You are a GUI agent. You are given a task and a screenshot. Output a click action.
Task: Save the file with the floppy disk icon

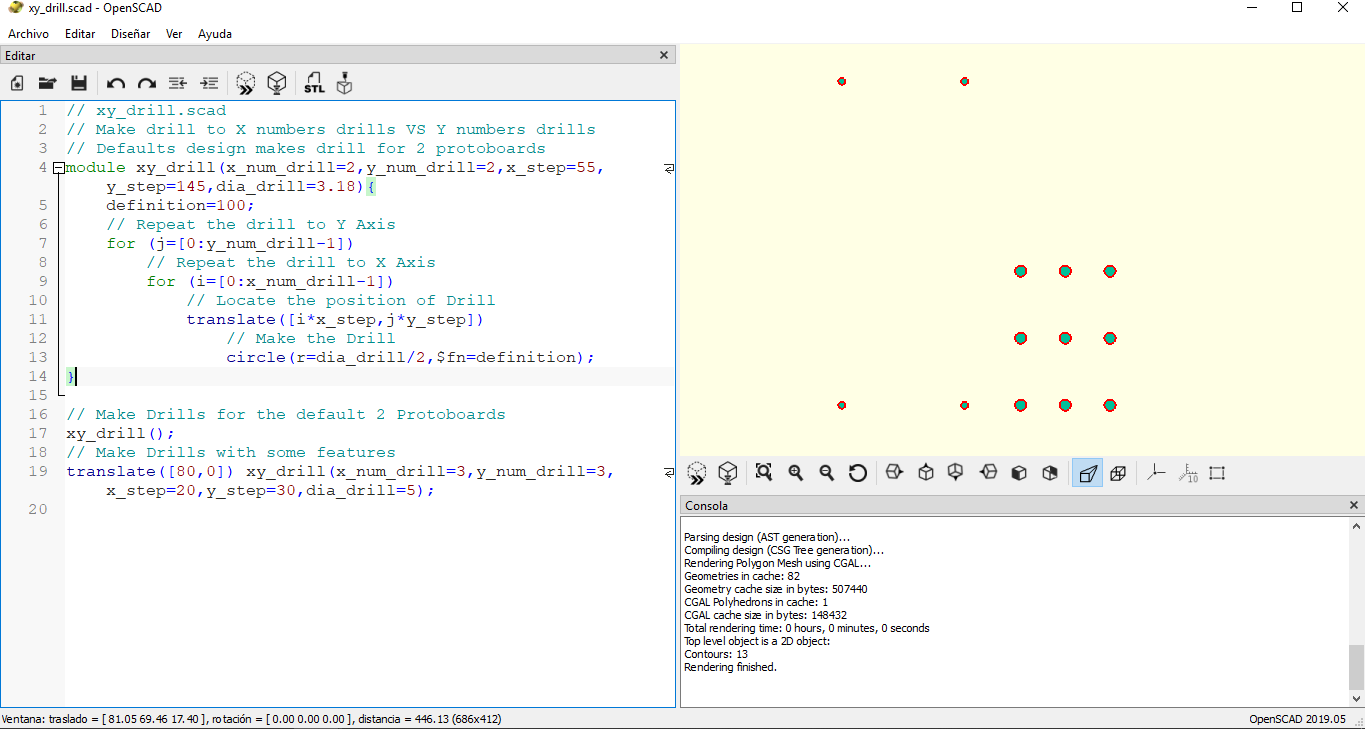78,83
